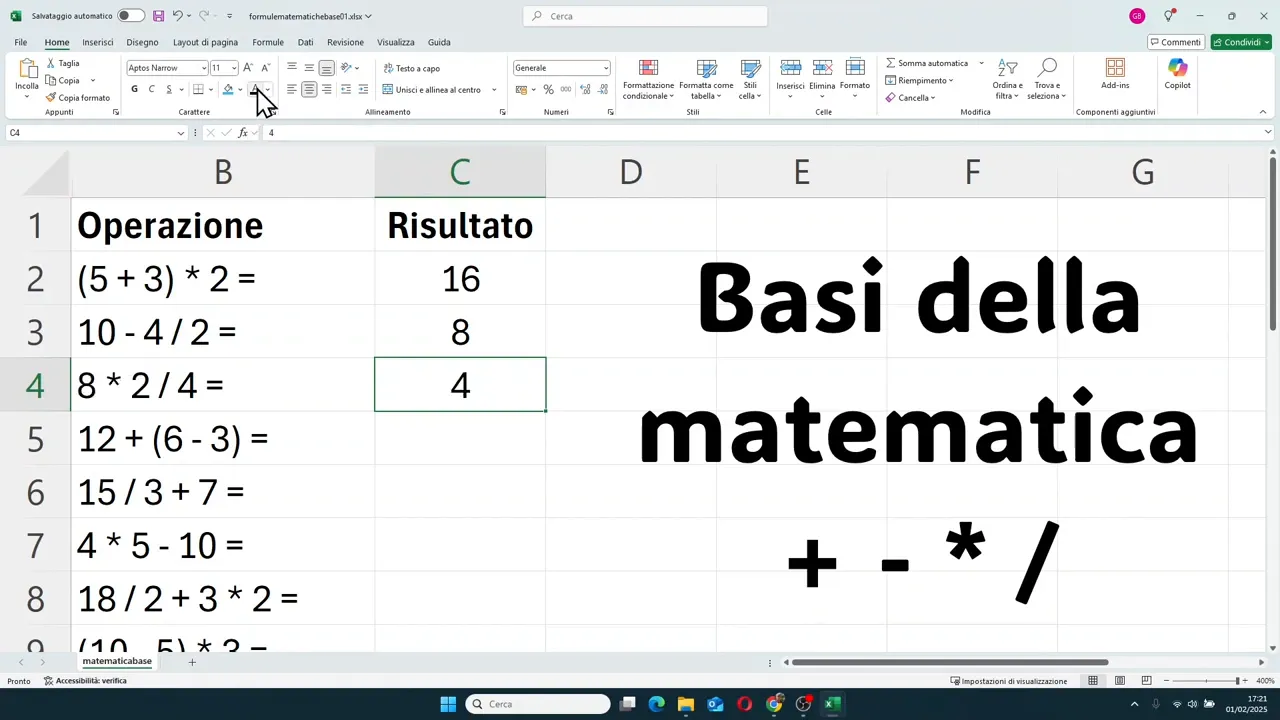Apply the font color A swatch

254,89
